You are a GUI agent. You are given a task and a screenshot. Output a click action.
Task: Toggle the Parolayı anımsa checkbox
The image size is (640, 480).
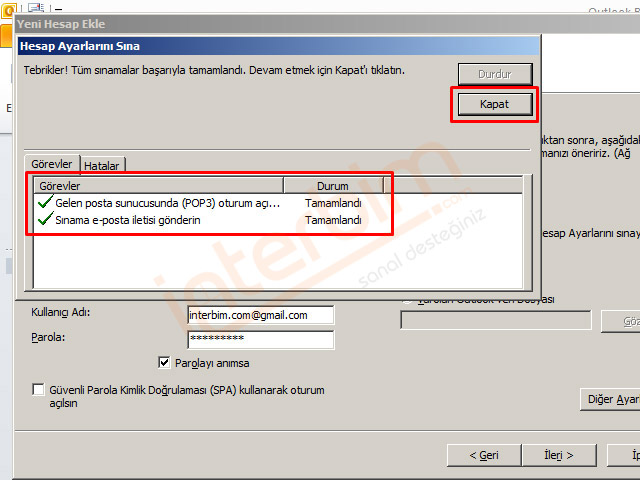click(x=165, y=363)
